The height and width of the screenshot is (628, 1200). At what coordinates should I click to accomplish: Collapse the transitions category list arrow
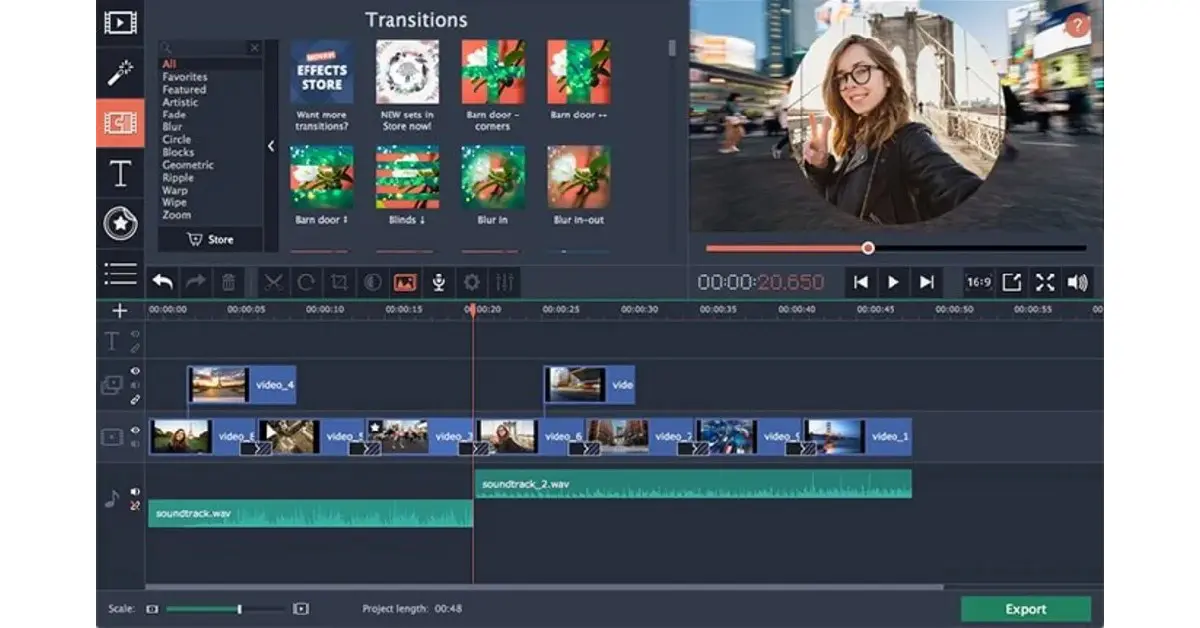tap(271, 146)
